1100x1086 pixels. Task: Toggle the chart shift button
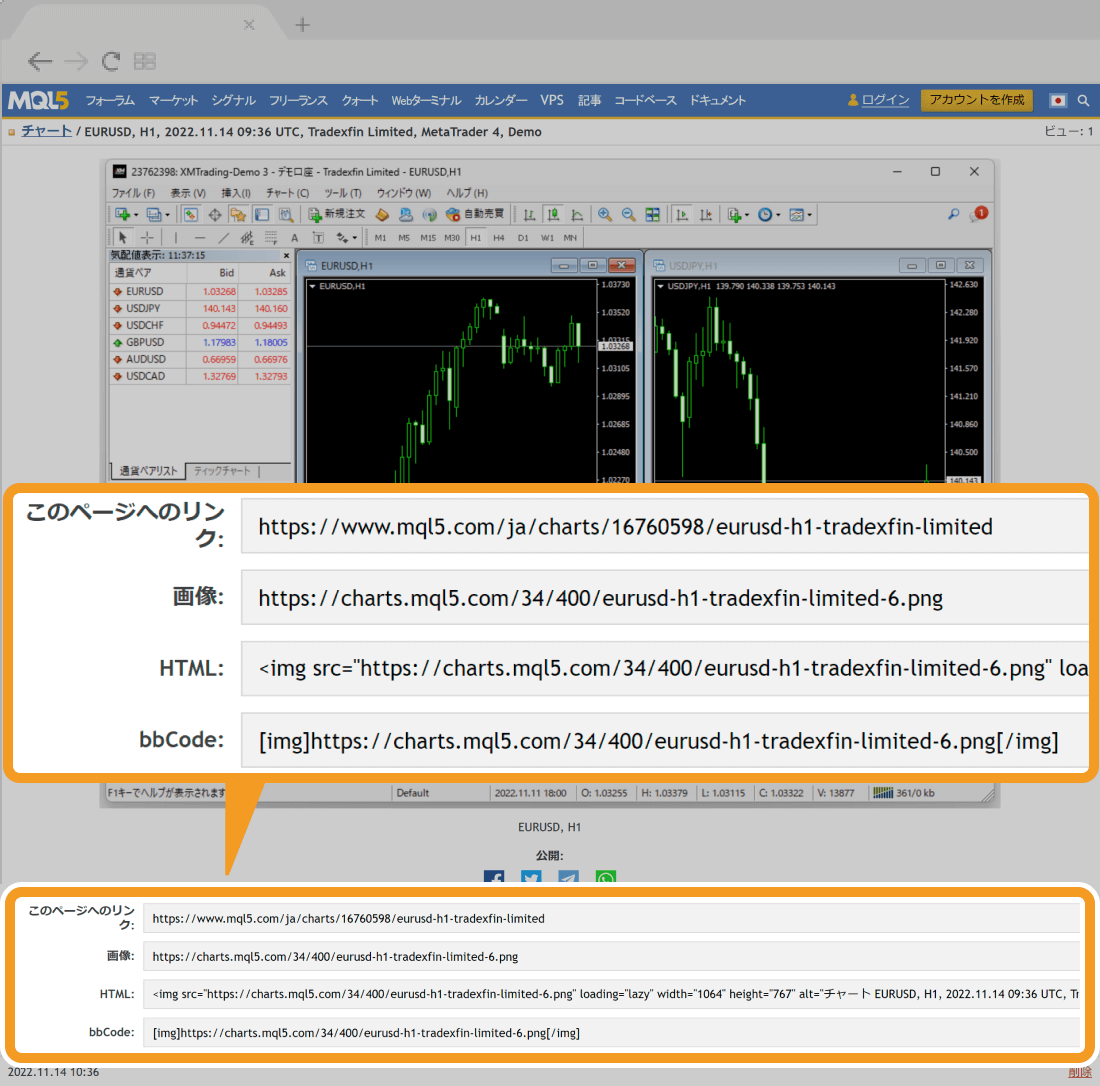point(706,215)
